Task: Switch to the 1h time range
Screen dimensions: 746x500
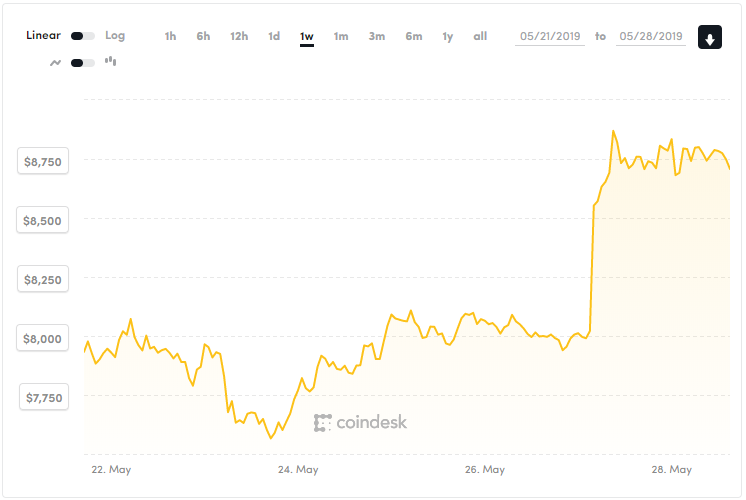Action: point(170,36)
